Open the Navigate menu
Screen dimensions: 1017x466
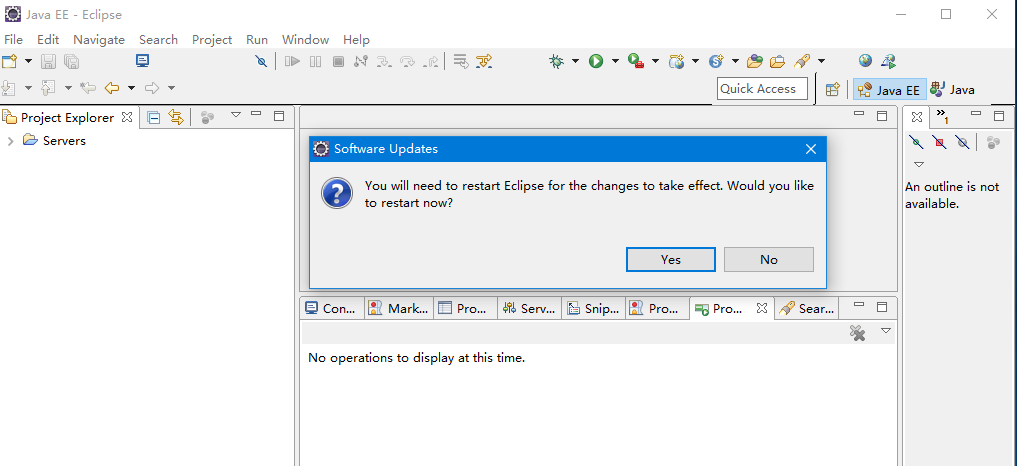tap(99, 40)
